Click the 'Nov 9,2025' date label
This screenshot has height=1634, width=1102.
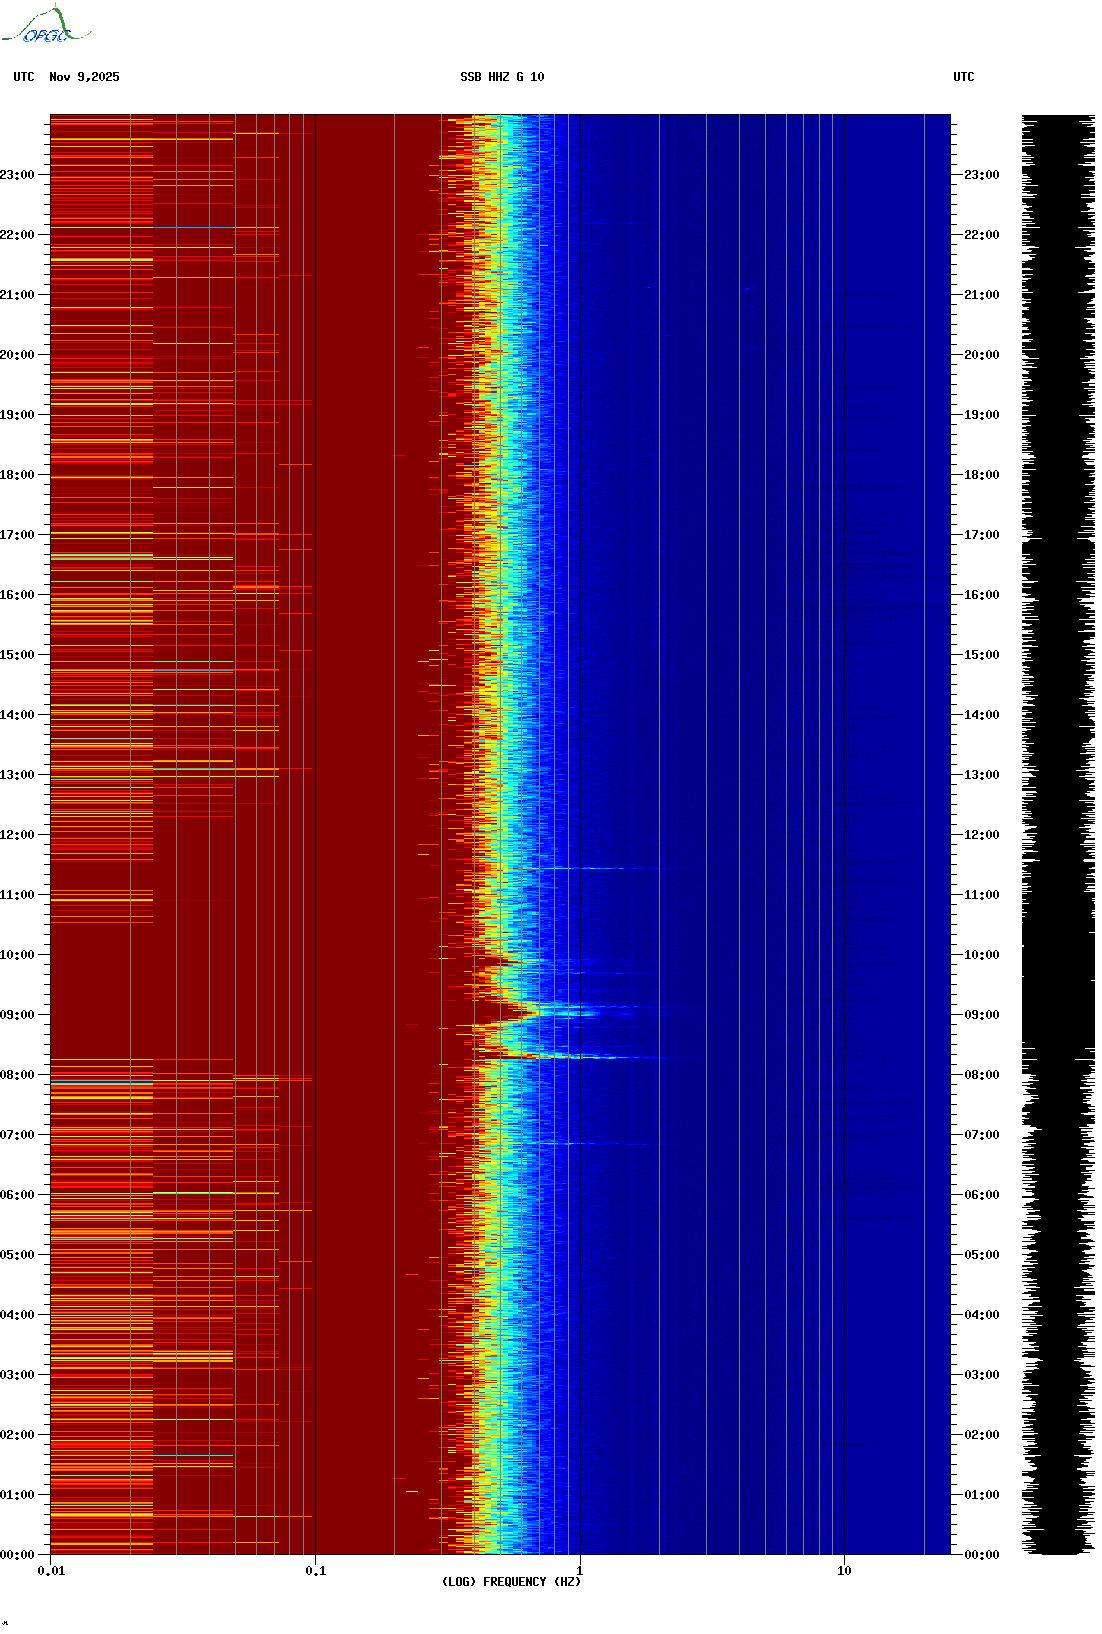tap(84, 77)
